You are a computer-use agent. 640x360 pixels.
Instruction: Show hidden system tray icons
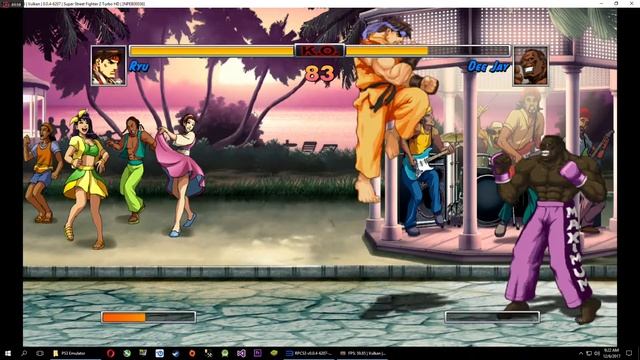point(581,353)
